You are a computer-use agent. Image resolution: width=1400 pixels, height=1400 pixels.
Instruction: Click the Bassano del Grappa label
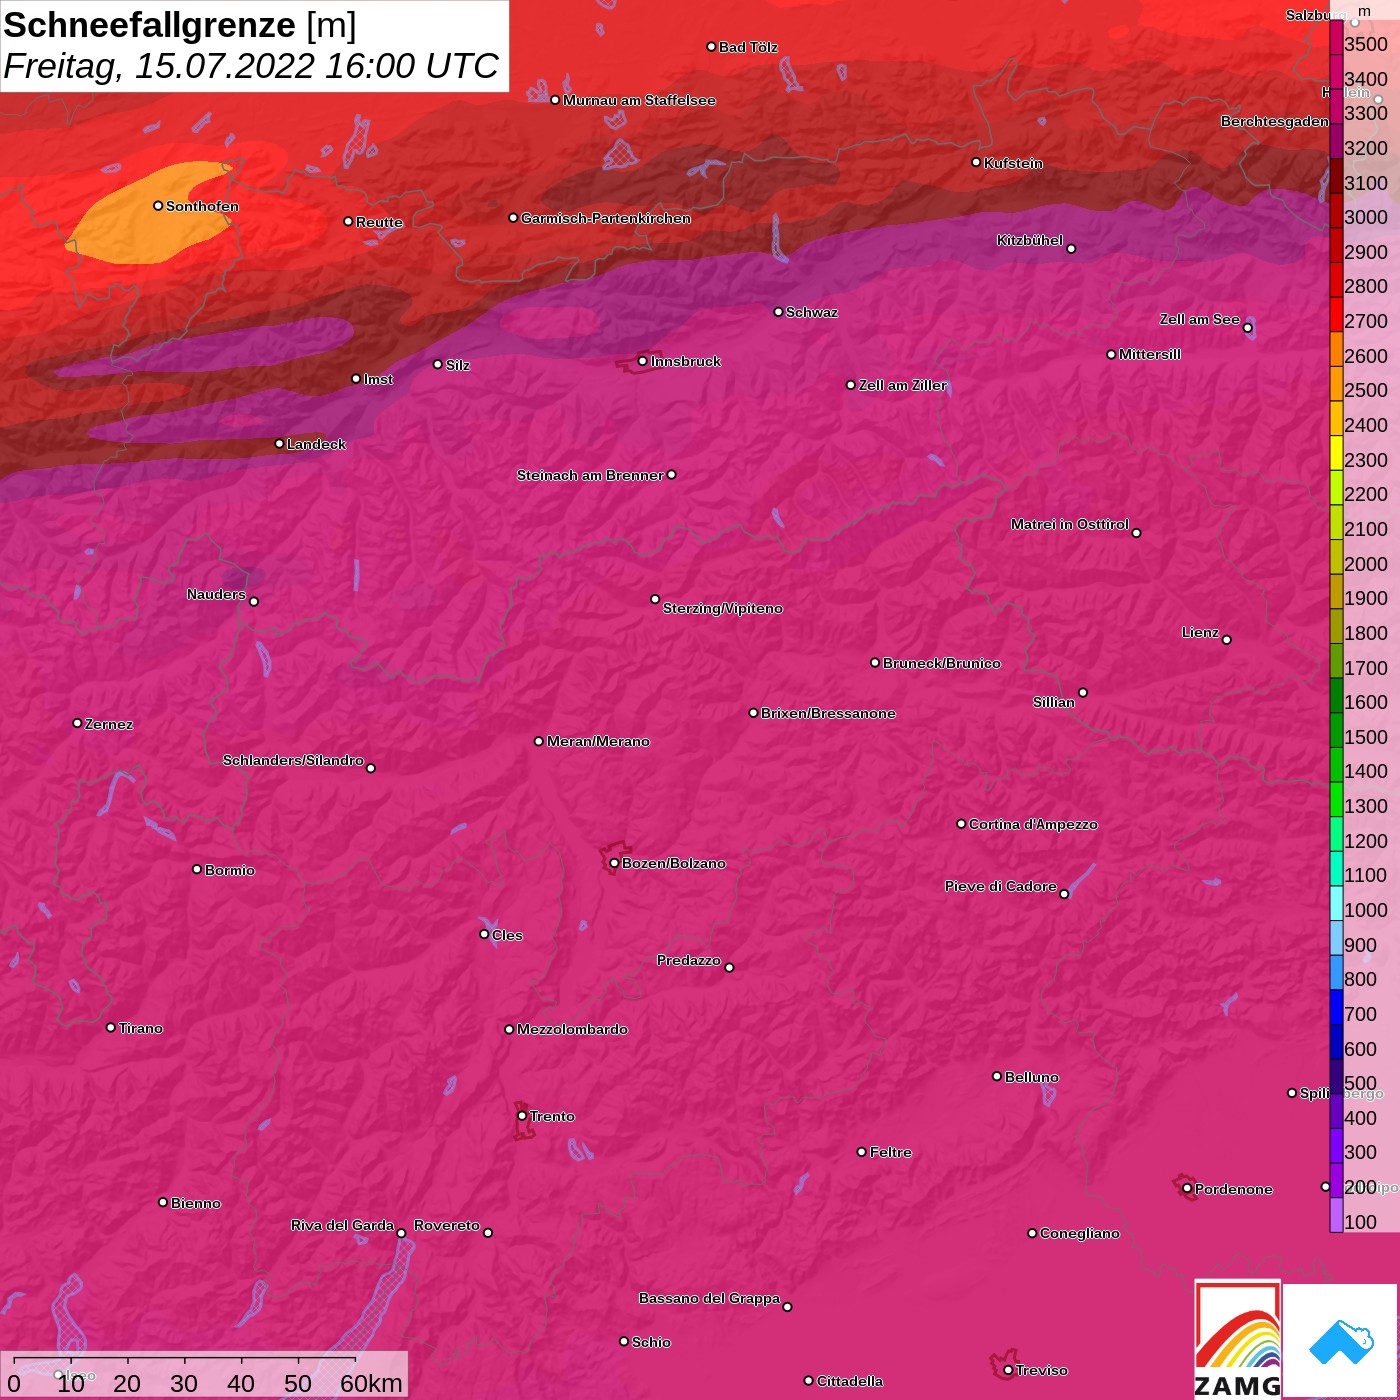tap(709, 1298)
